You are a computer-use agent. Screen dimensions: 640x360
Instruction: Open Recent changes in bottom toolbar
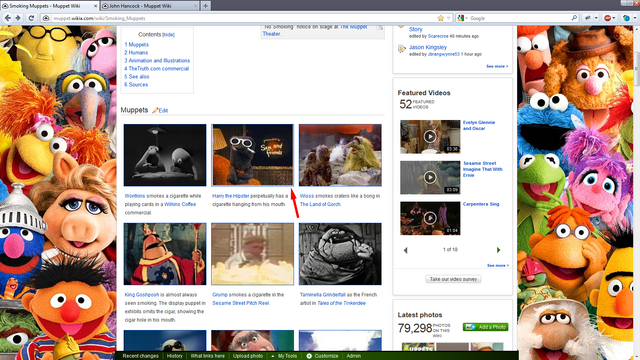coord(140,356)
